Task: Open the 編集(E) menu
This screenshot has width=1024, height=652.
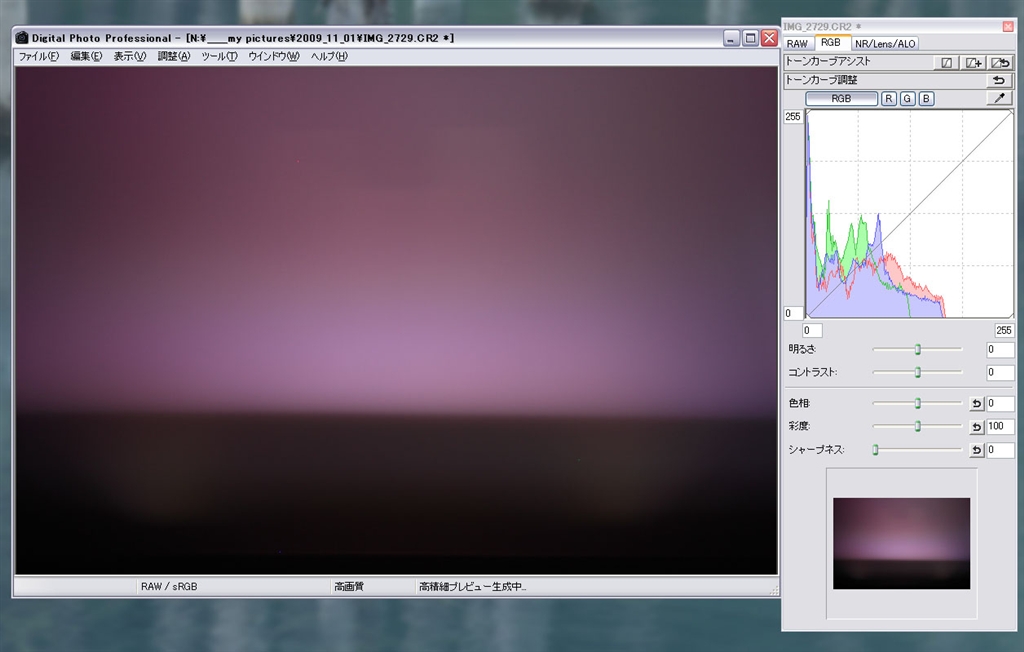Action: tap(86, 56)
